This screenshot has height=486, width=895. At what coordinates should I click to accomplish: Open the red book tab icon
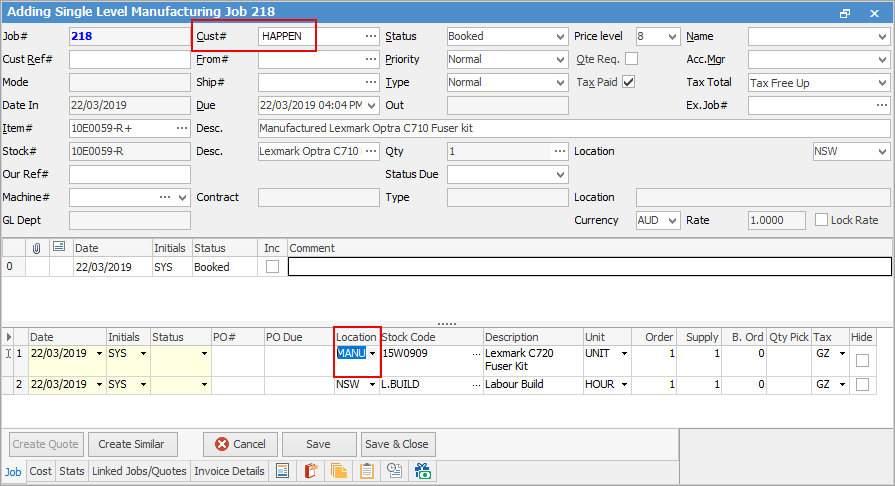(311, 471)
